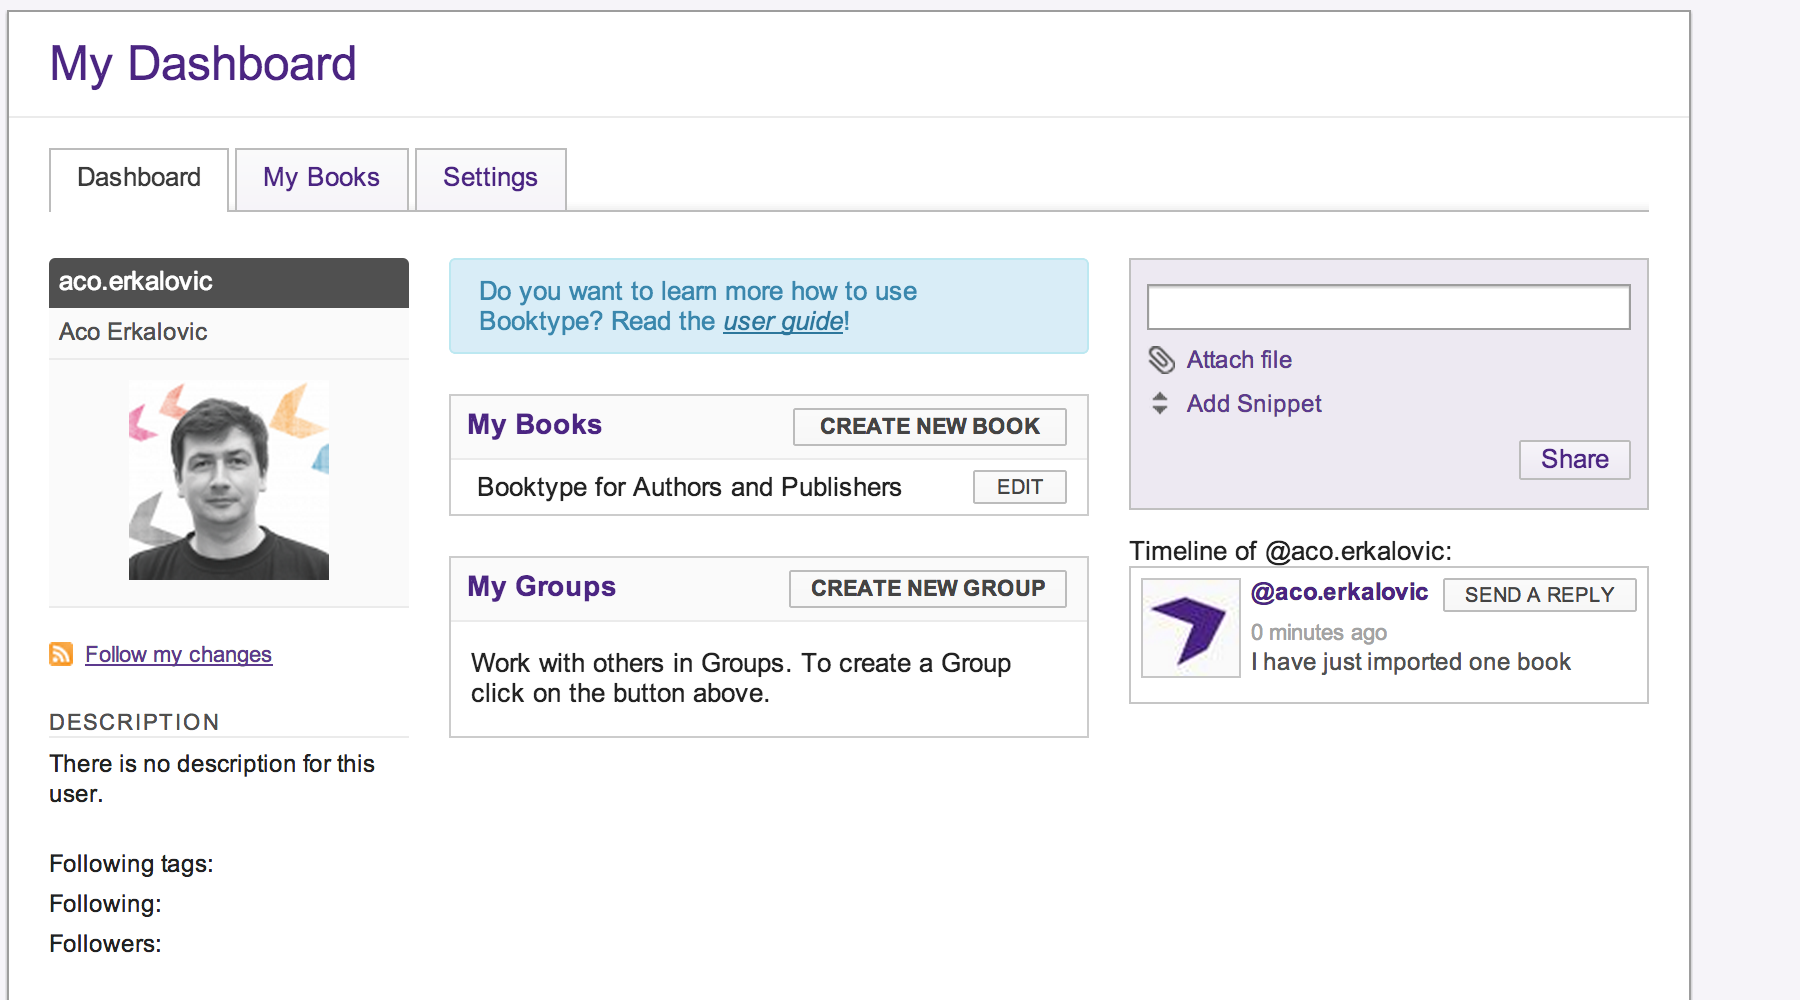
Task: Click EDIT next to Booktype for Authors and Publishers
Action: pyautogui.click(x=1019, y=487)
